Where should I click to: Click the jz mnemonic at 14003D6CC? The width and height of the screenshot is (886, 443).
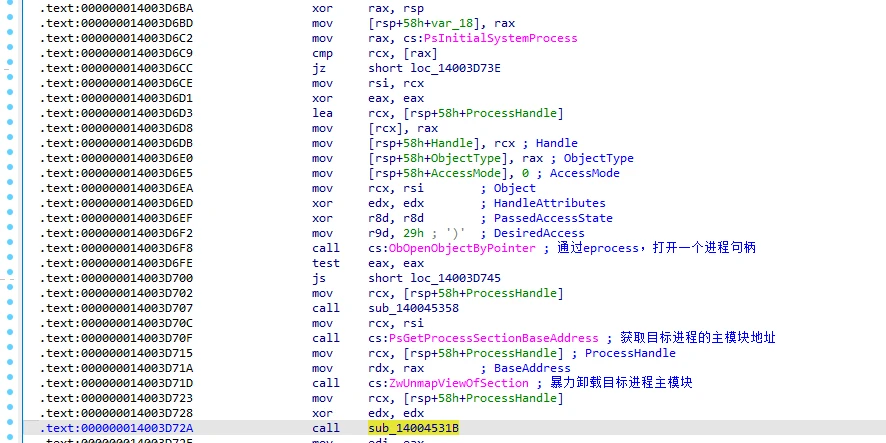(319, 68)
